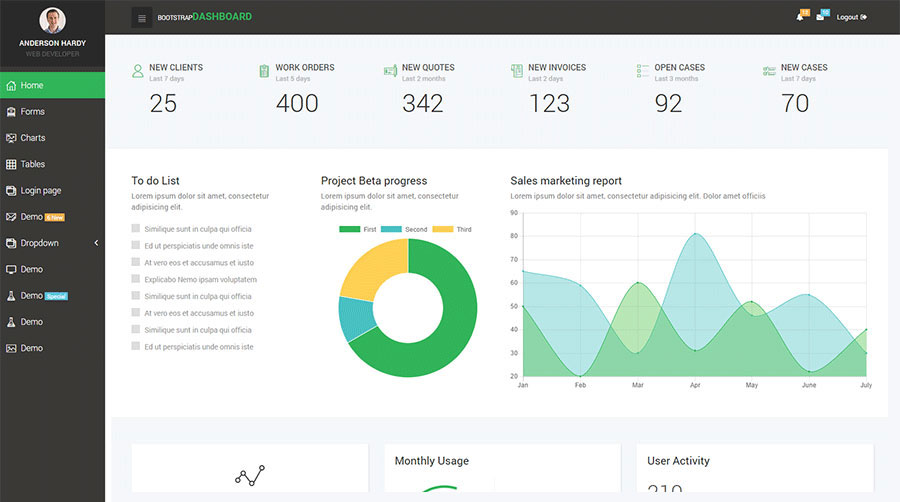Open the notifications bell icon
This screenshot has height=502, width=900.
click(800, 16)
